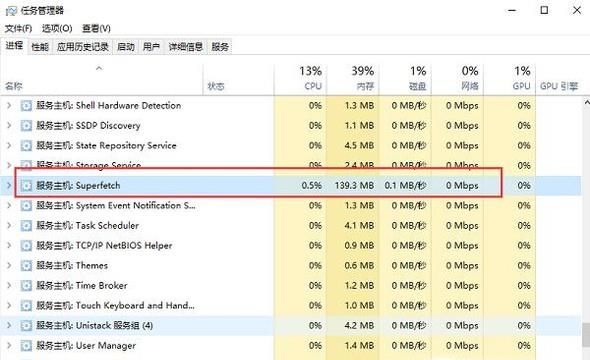Sort by the 0% 网络 column header
The image size is (590, 360).
click(x=457, y=79)
